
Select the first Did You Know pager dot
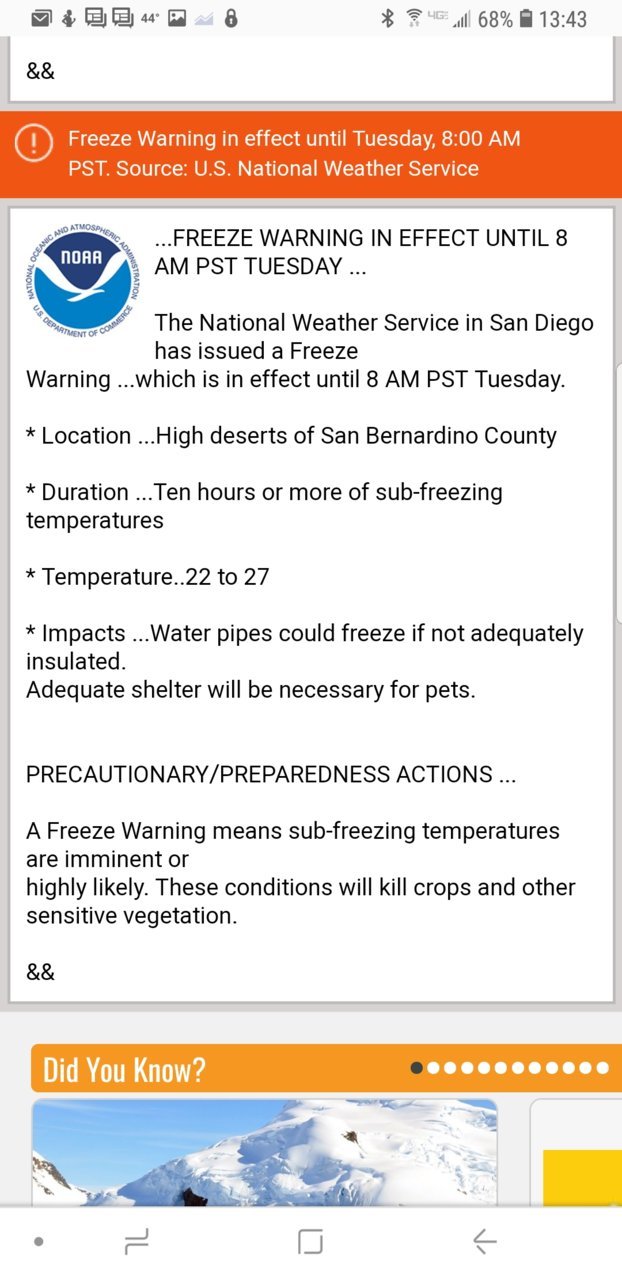417,1068
